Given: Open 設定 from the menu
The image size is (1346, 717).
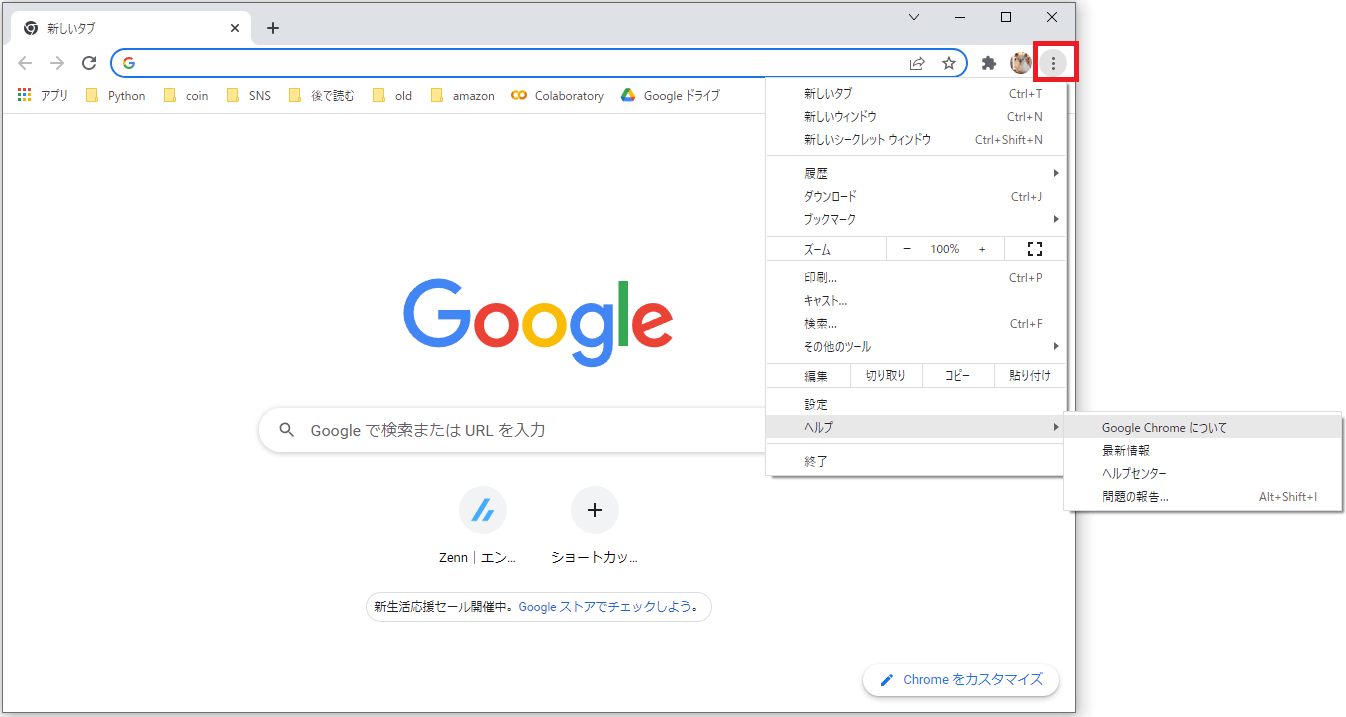Looking at the screenshot, I should coord(916,405).
